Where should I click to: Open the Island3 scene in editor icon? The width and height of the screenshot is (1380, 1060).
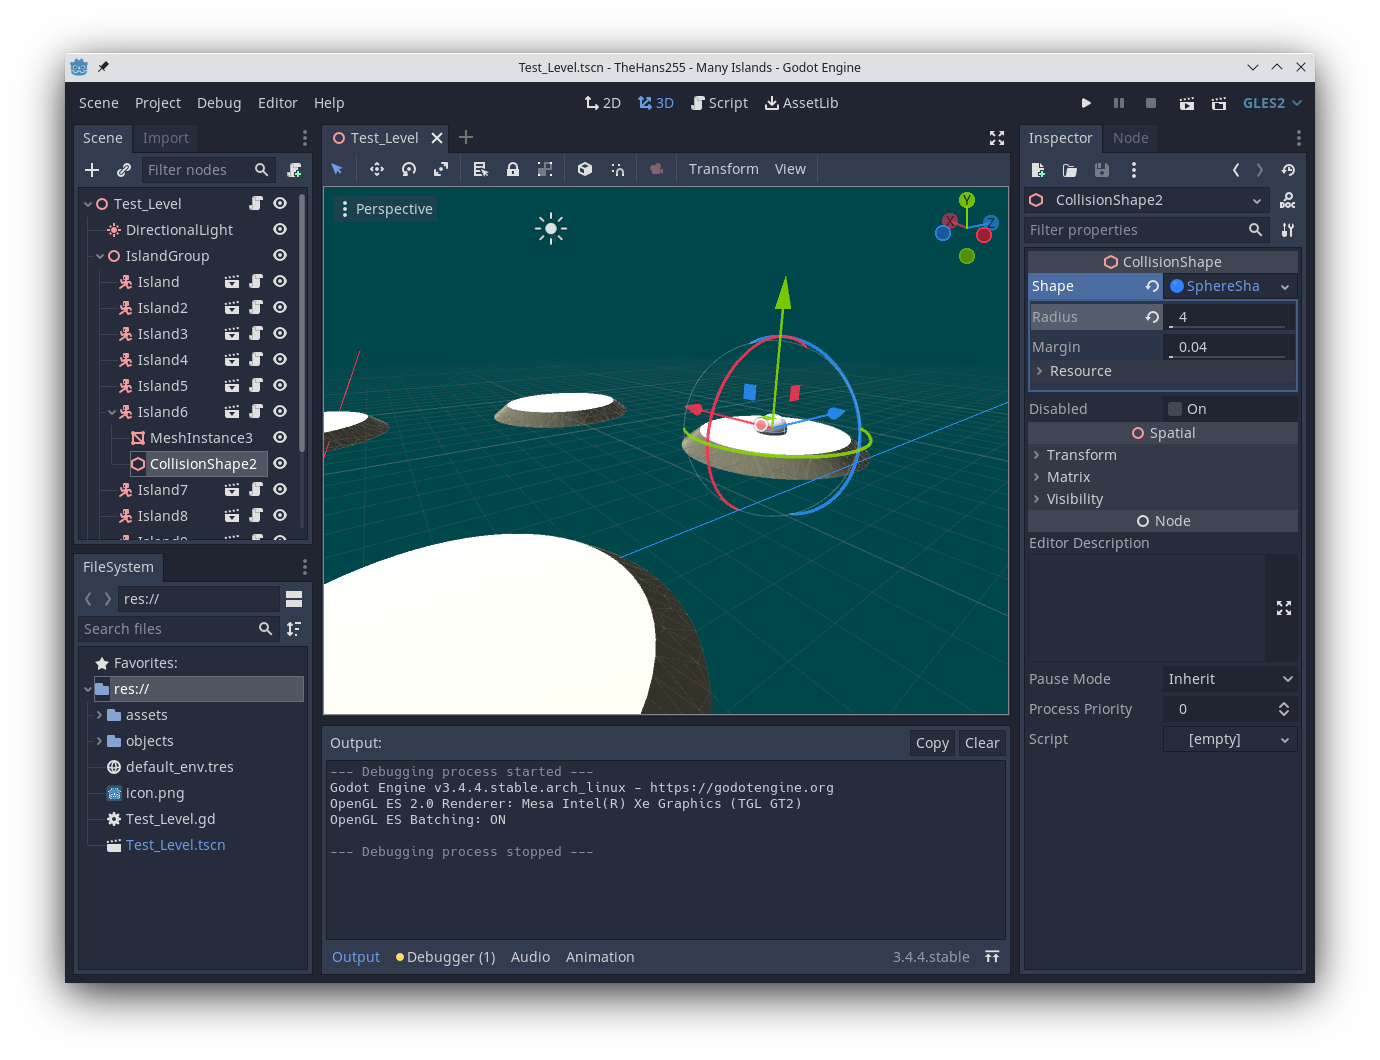pyautogui.click(x=232, y=334)
